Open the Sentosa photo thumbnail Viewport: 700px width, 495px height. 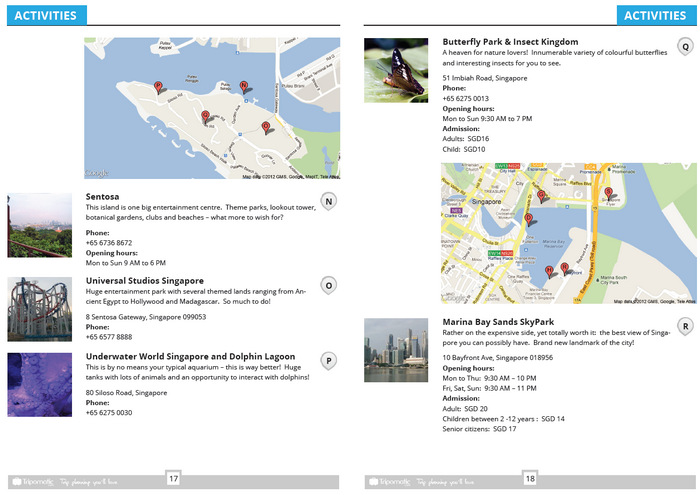tap(40, 225)
